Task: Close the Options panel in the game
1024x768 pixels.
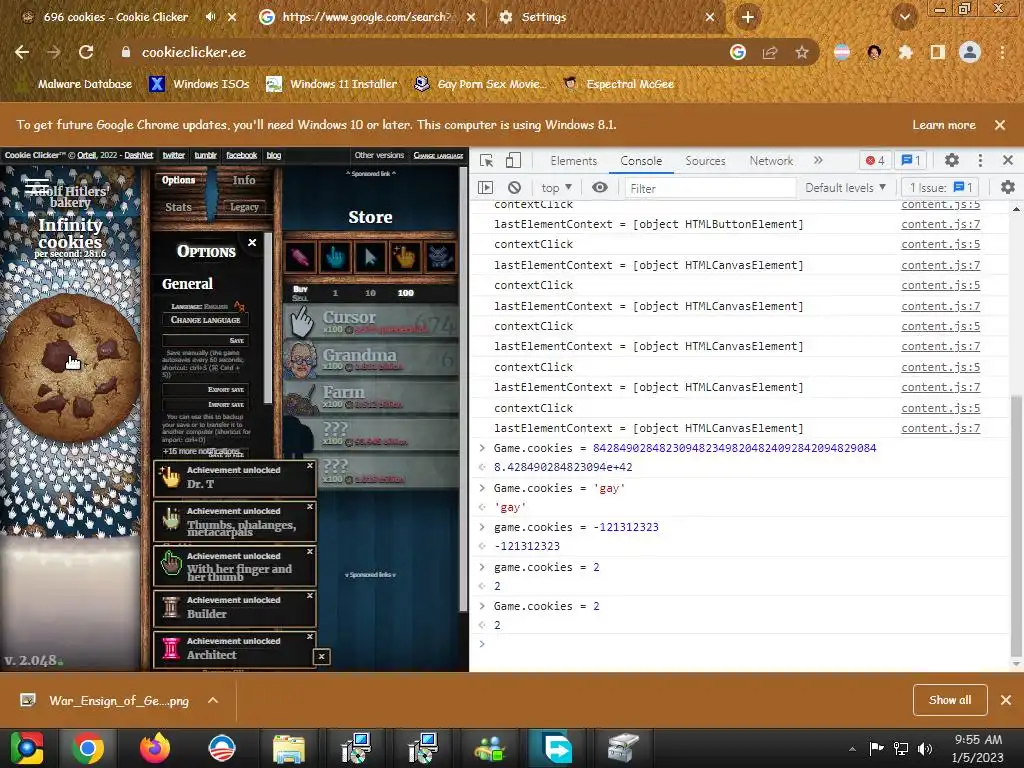Action: coord(252,242)
